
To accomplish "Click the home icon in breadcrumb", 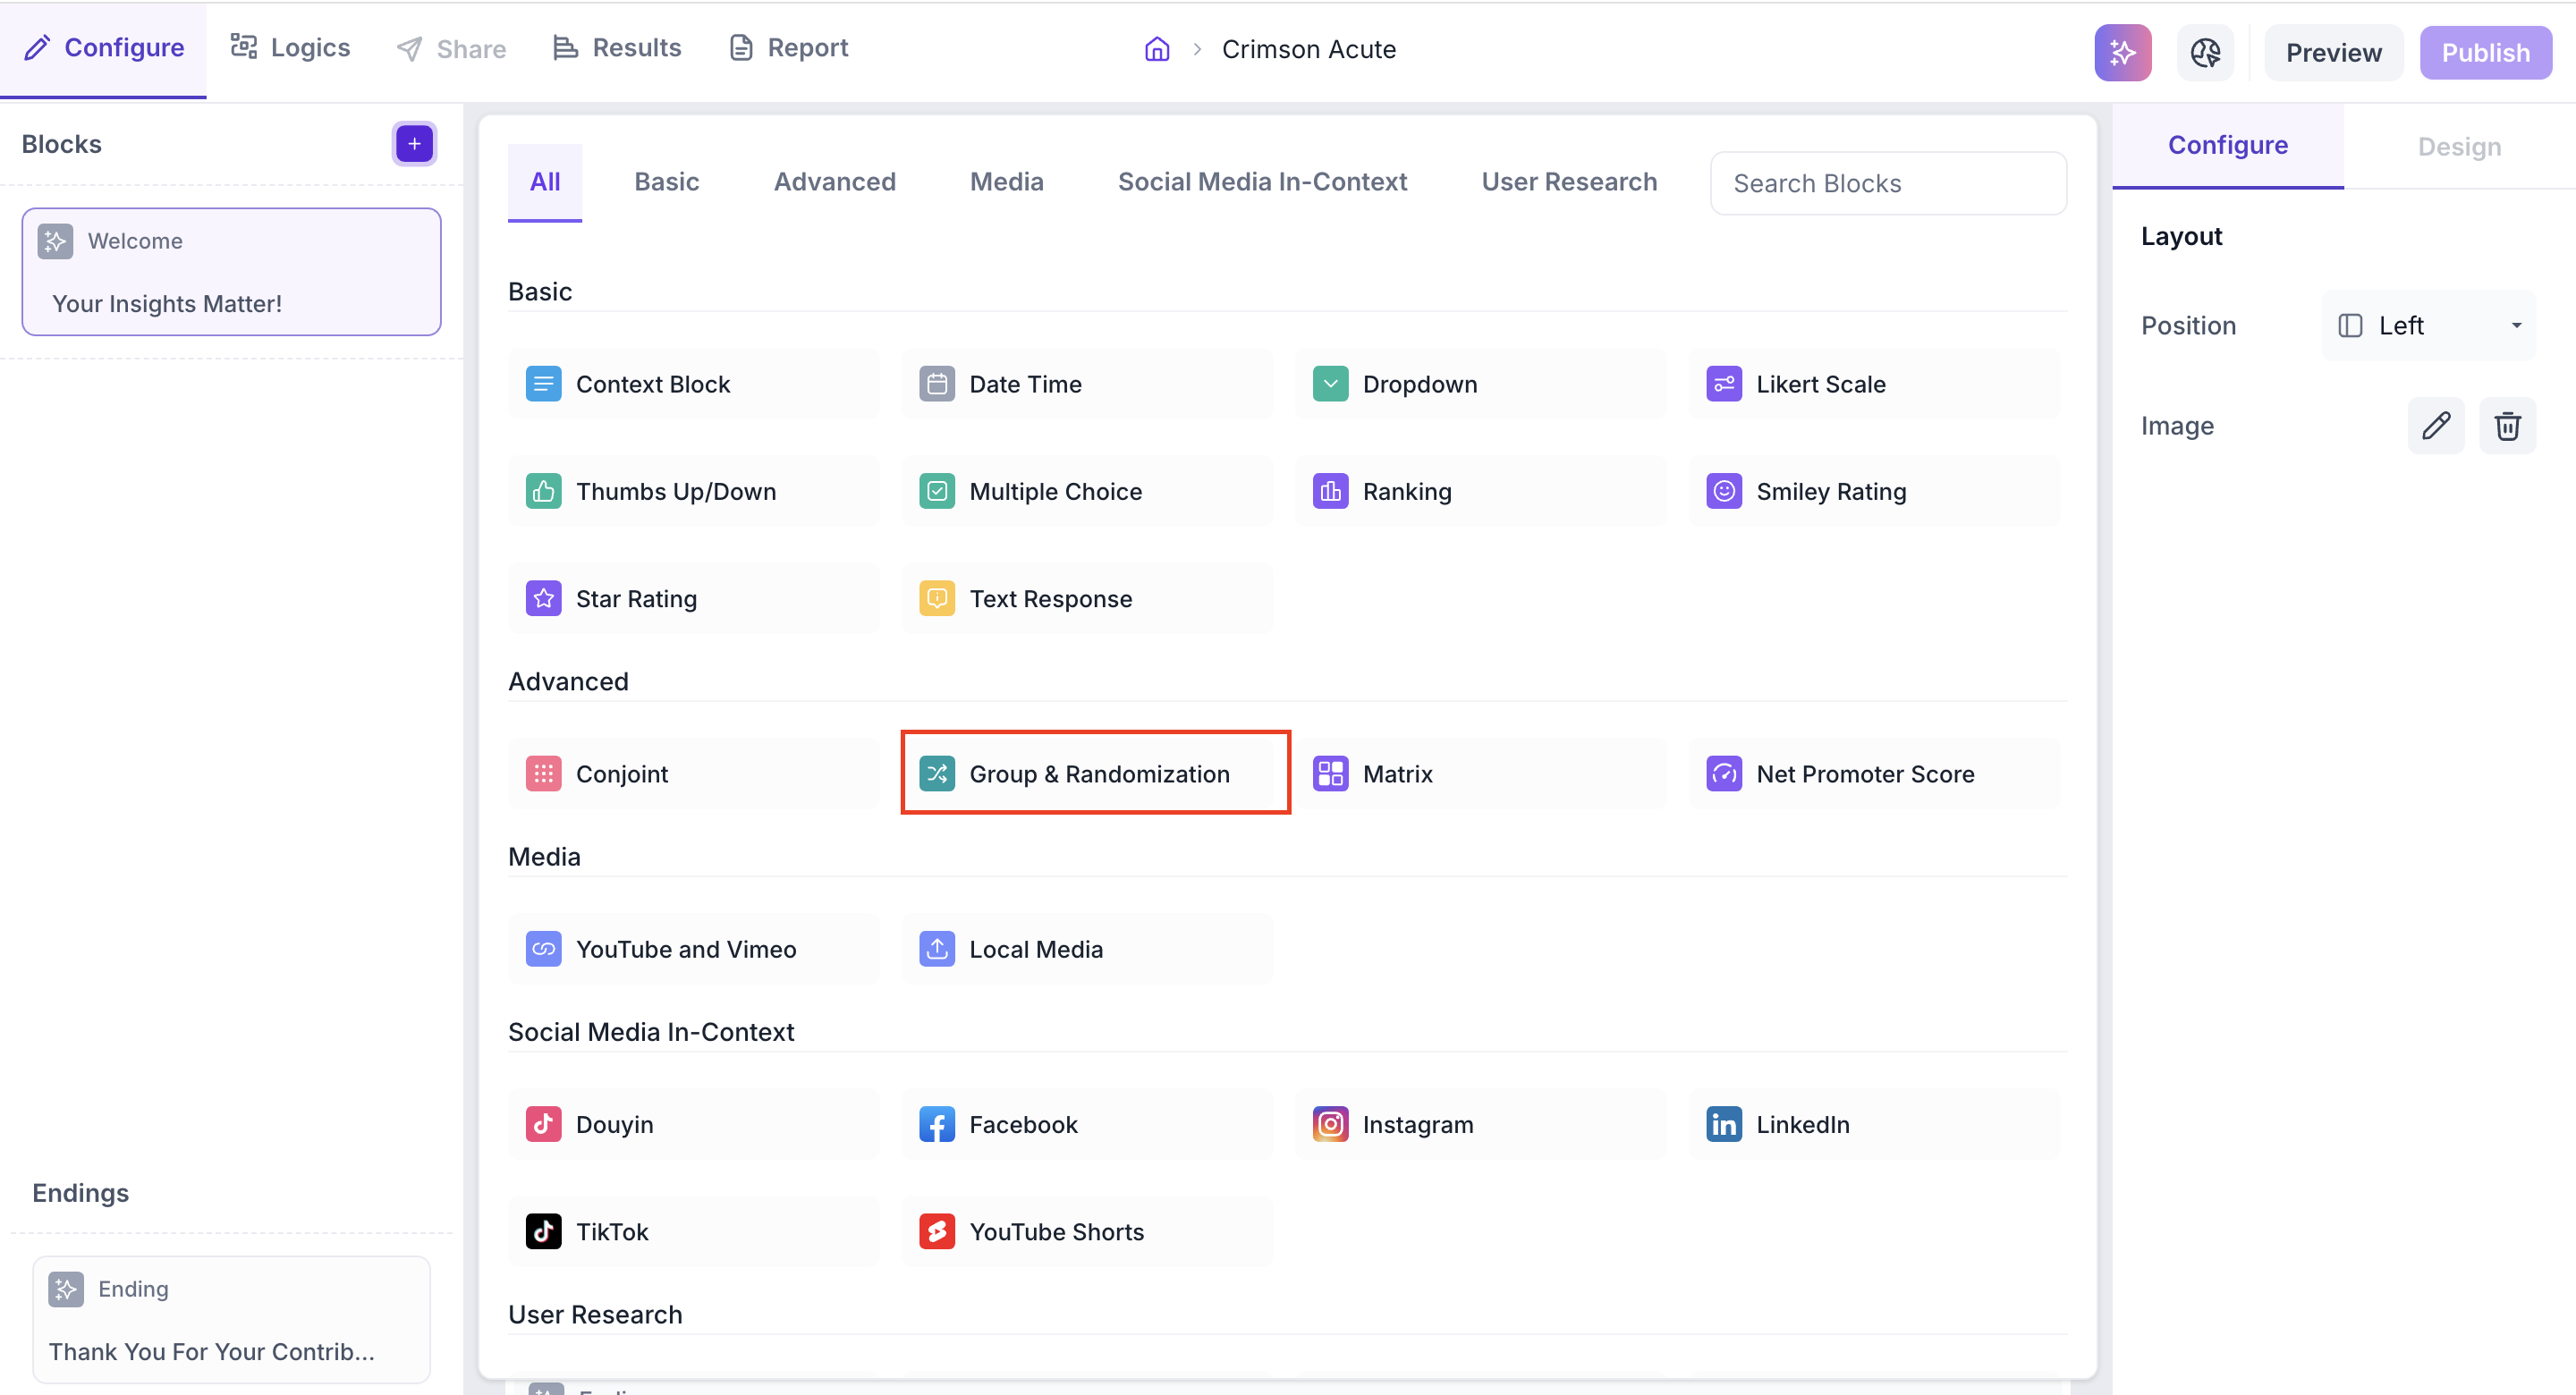I will (x=1157, y=49).
